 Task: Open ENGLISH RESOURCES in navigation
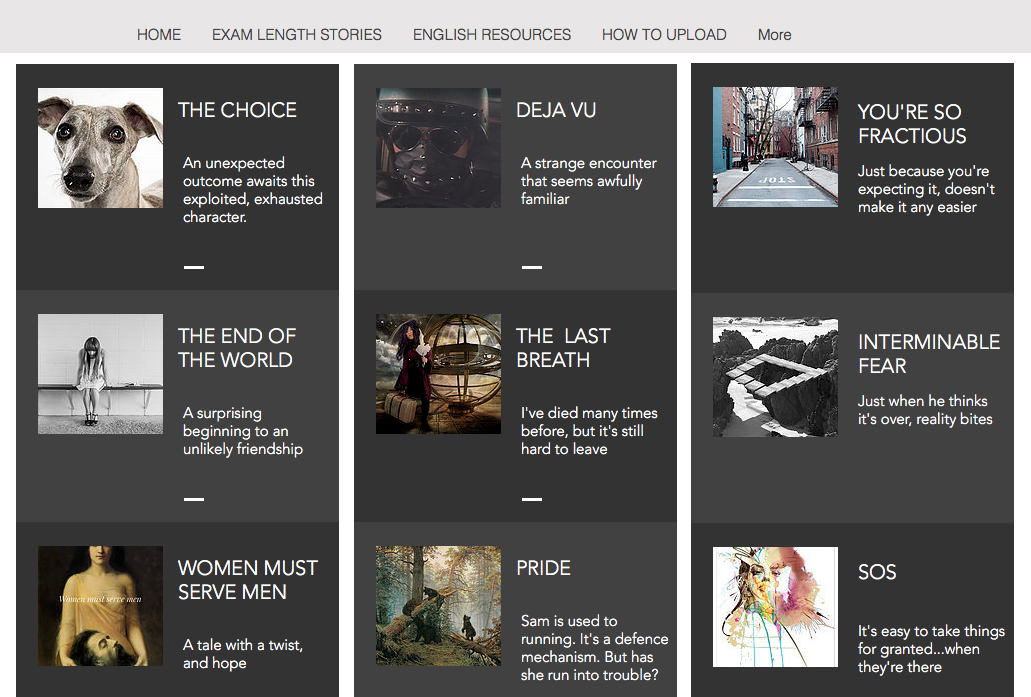(492, 35)
